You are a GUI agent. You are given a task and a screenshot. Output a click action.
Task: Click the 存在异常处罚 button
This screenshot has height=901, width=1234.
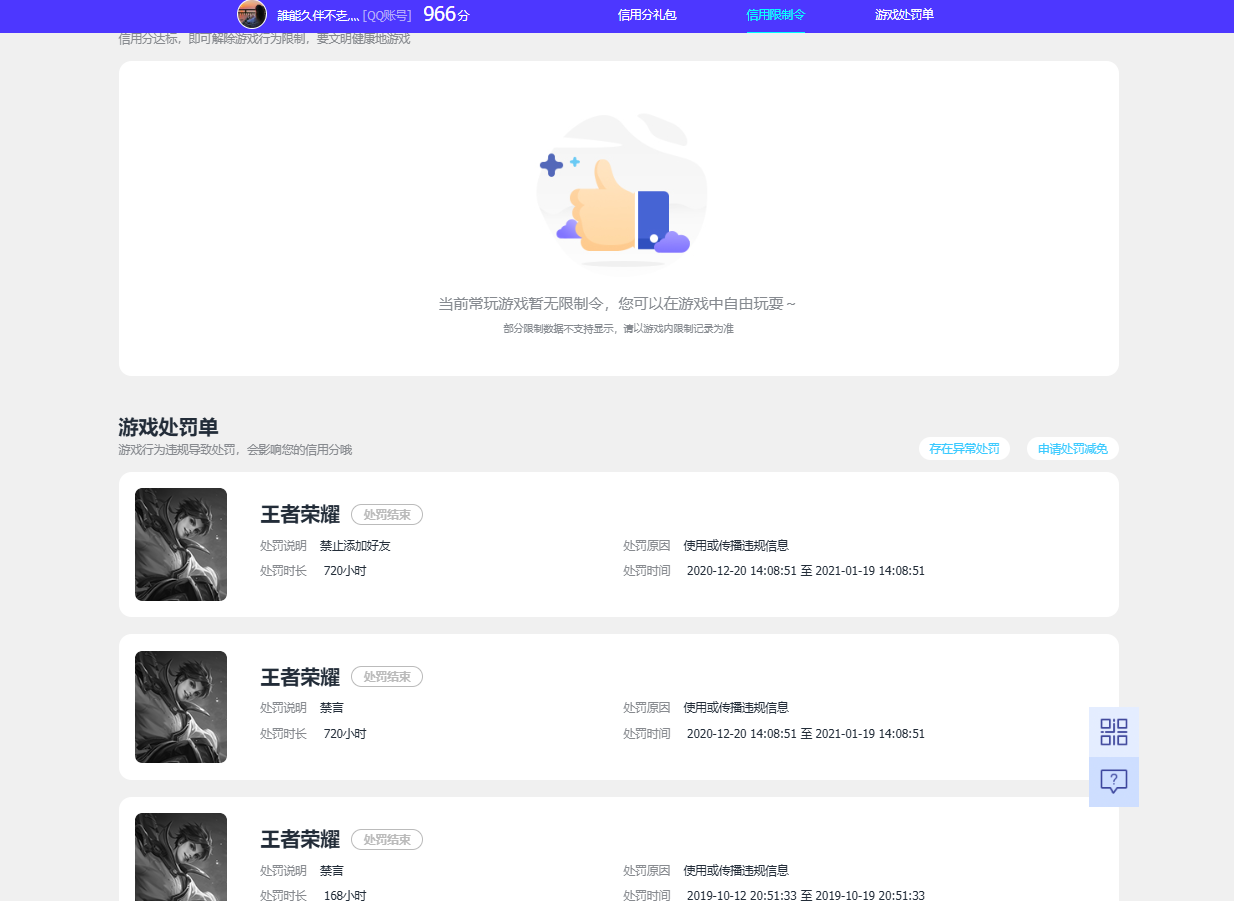[x=964, y=448]
